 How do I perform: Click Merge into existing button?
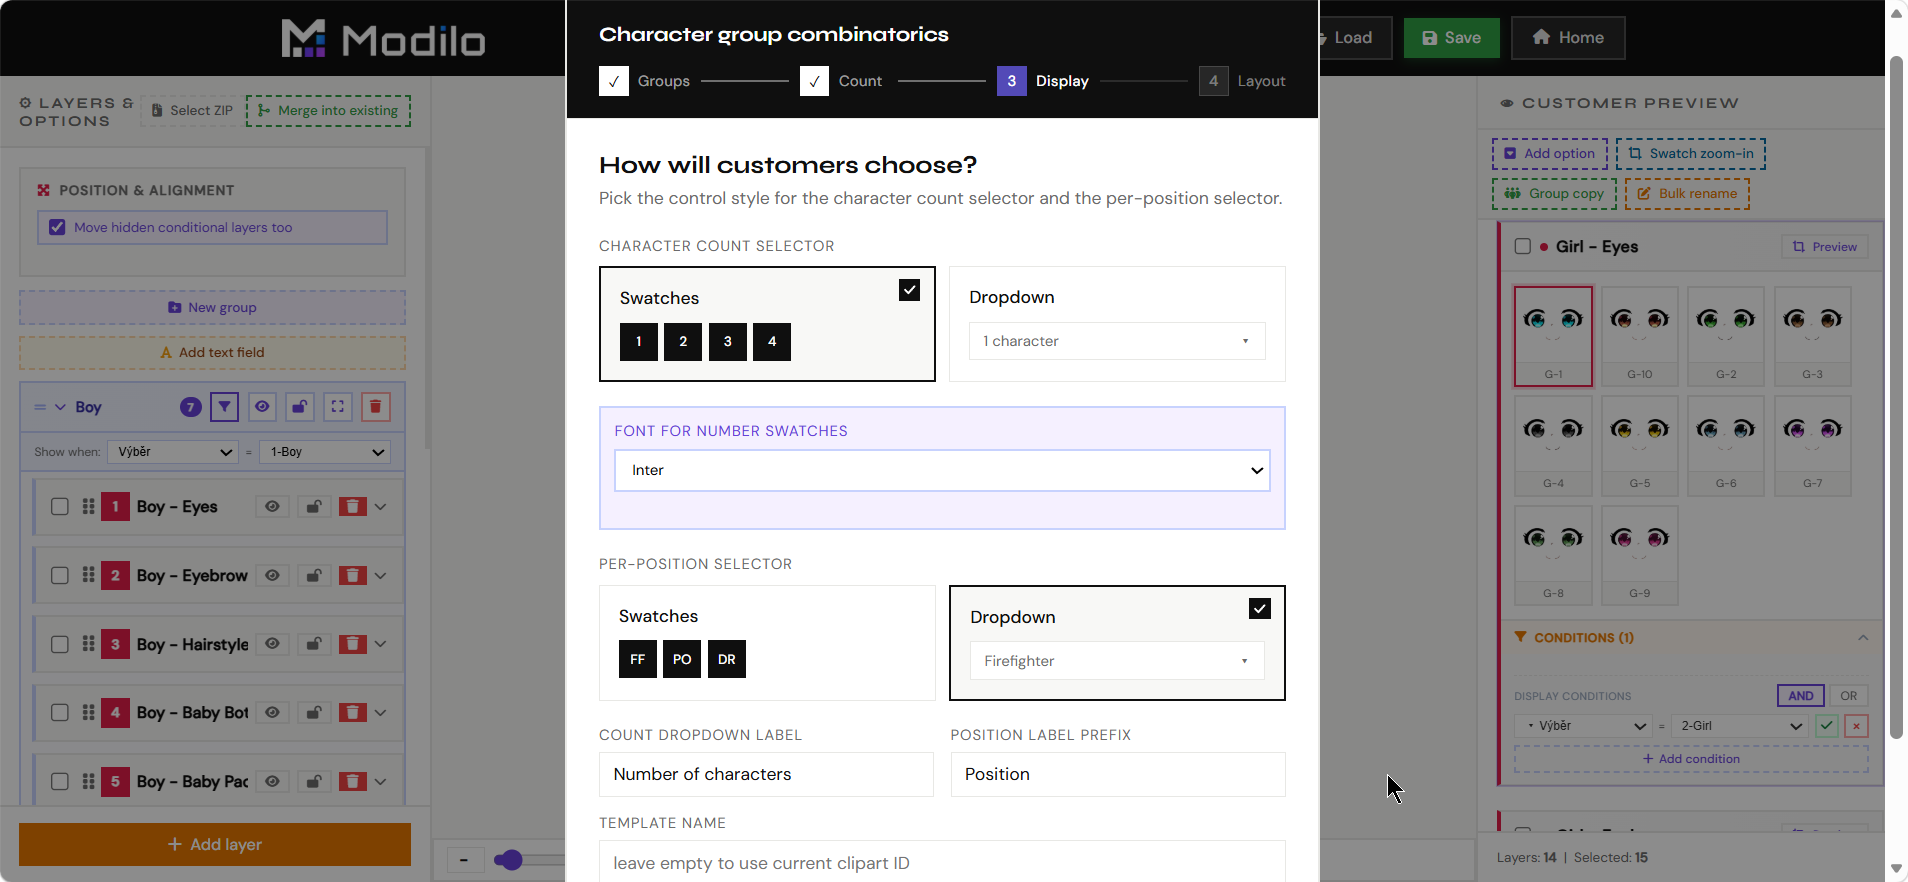coord(328,111)
